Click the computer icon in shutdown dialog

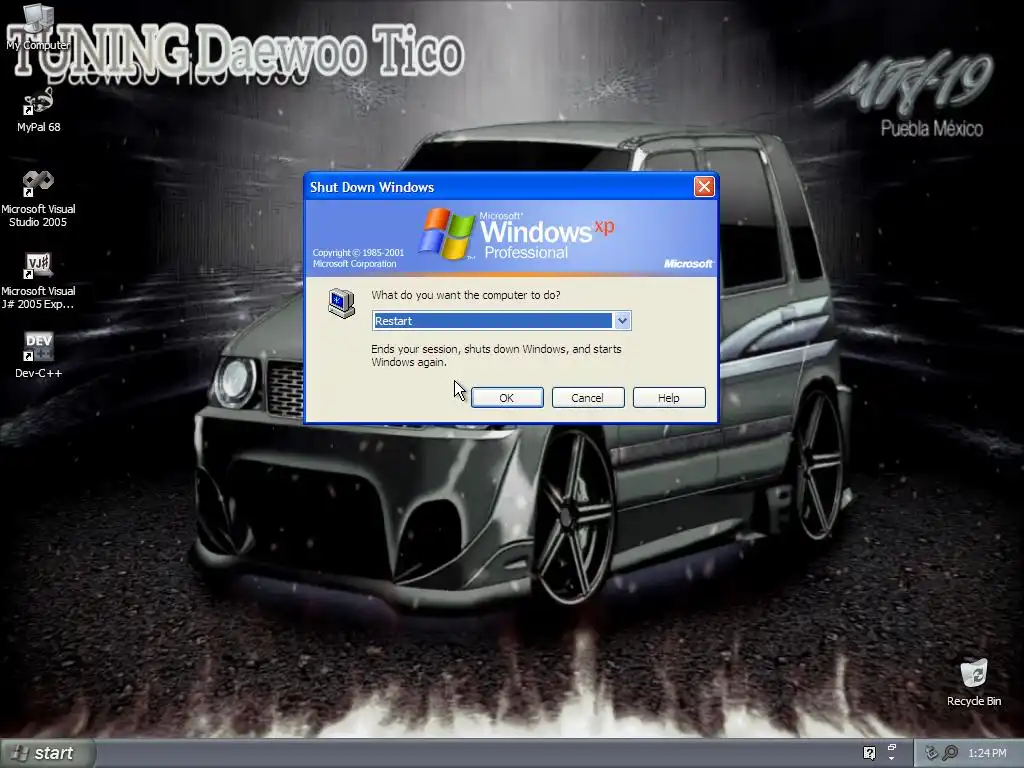click(341, 303)
